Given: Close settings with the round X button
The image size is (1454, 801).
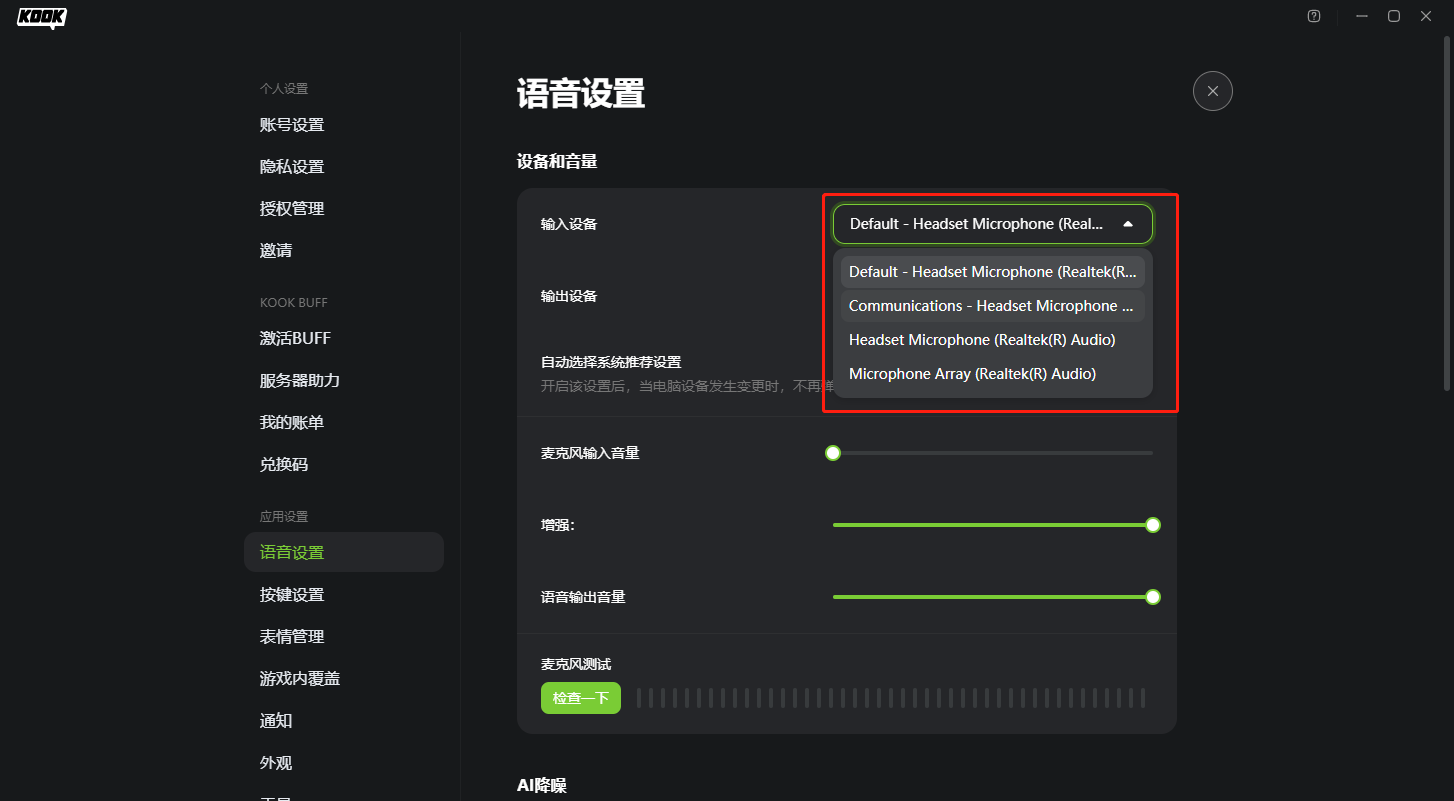Looking at the screenshot, I should tap(1213, 91).
